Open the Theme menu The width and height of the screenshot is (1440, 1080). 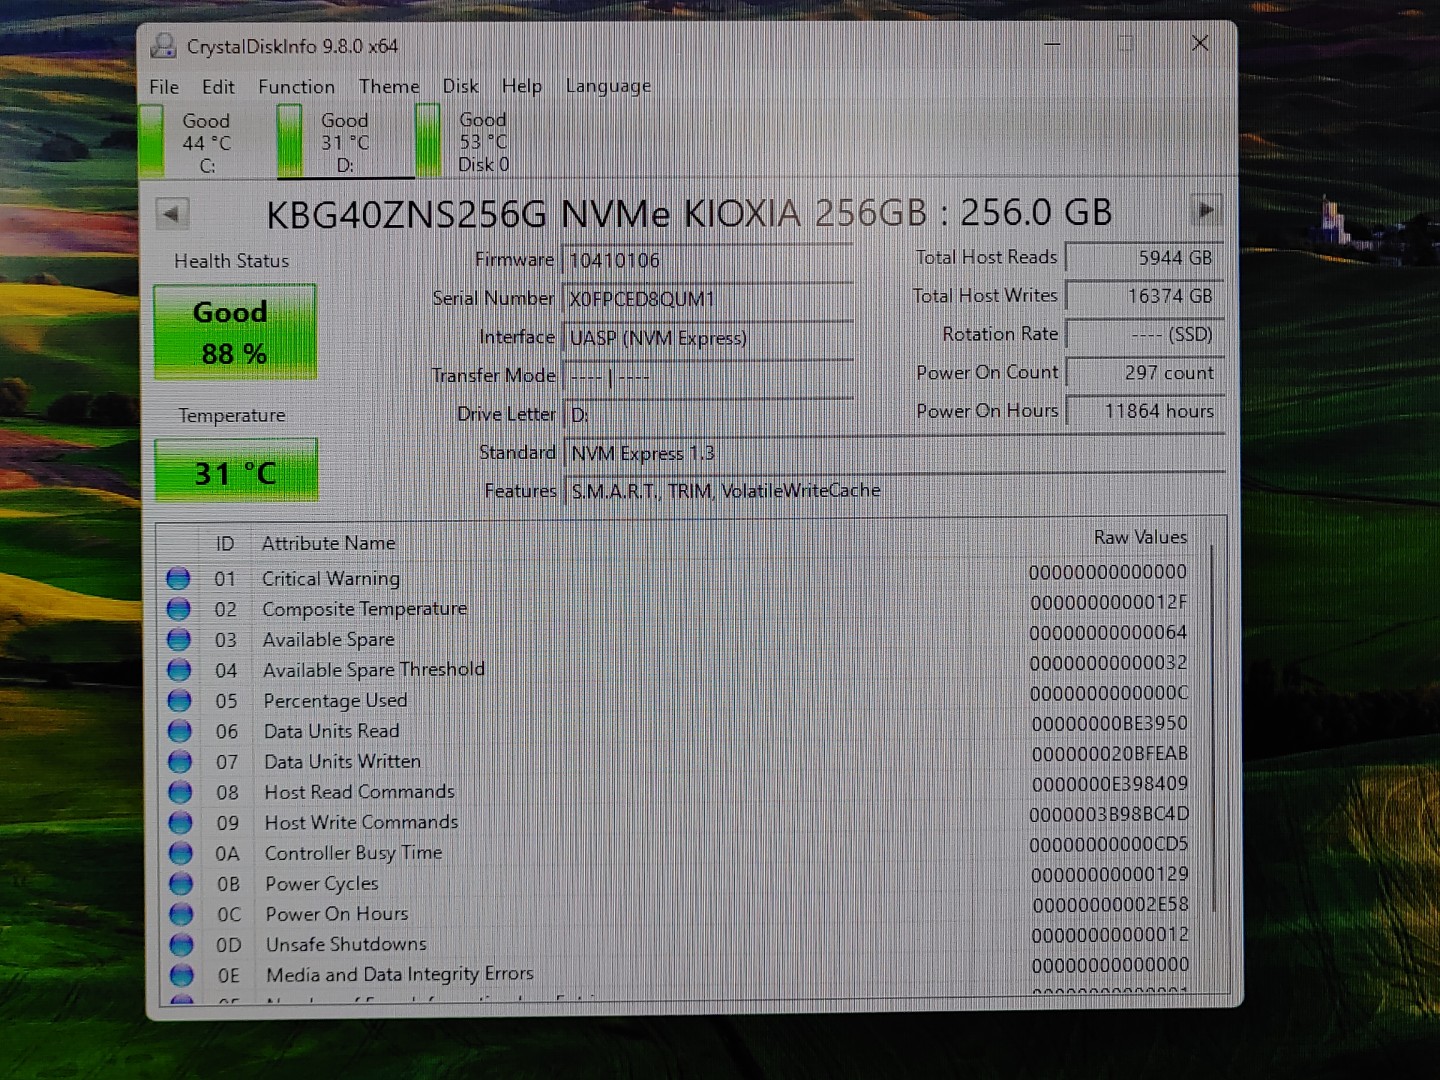[x=389, y=87]
